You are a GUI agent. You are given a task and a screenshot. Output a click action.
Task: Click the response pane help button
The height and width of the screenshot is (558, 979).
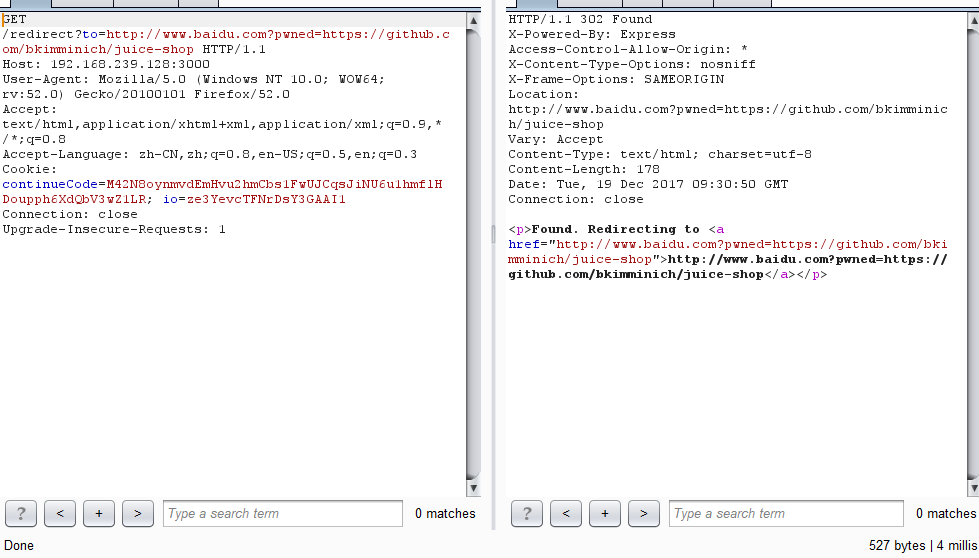click(x=527, y=514)
